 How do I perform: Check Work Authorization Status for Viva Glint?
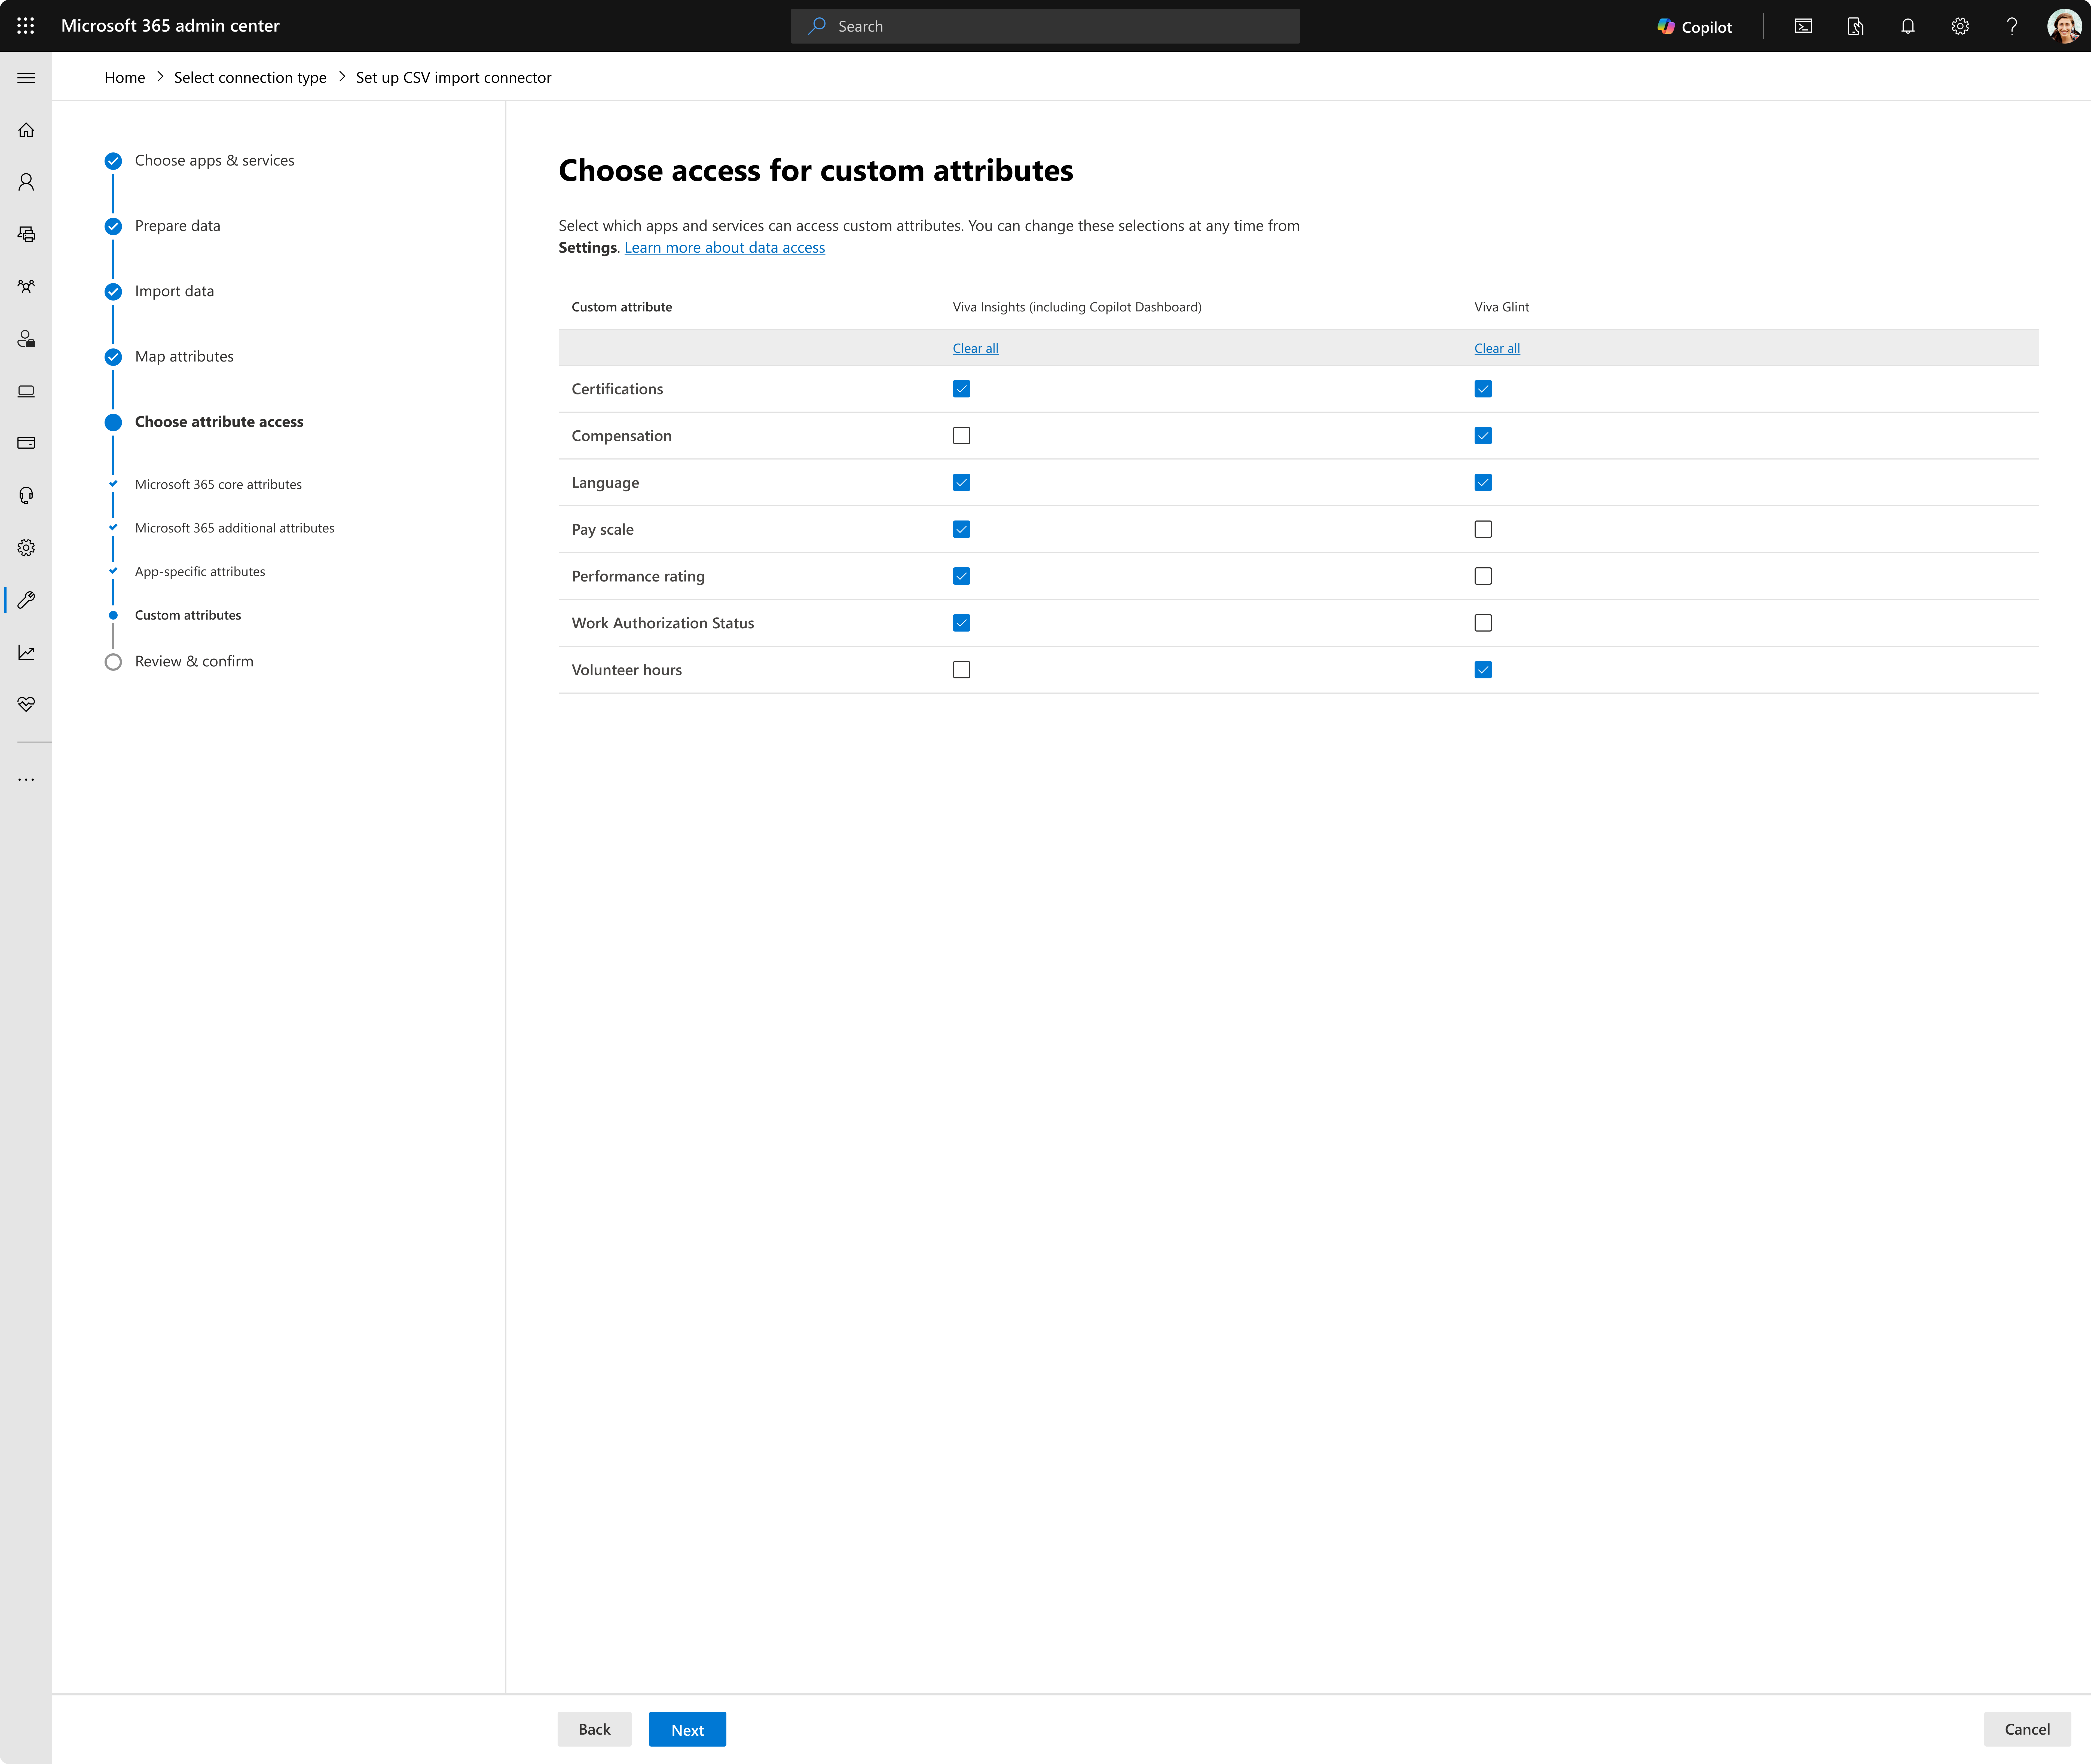[x=1483, y=623]
